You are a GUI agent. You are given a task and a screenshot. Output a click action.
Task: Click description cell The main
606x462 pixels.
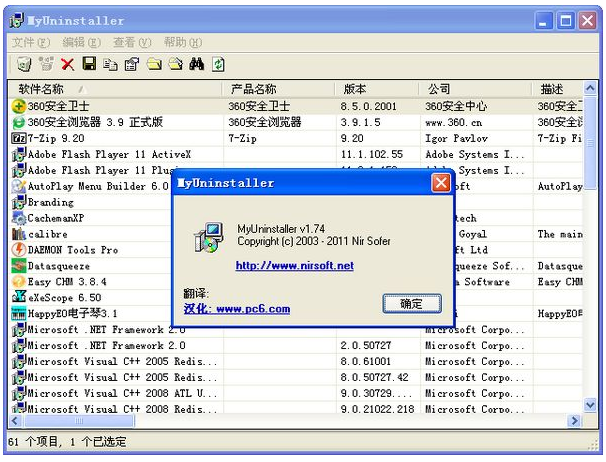(x=560, y=234)
